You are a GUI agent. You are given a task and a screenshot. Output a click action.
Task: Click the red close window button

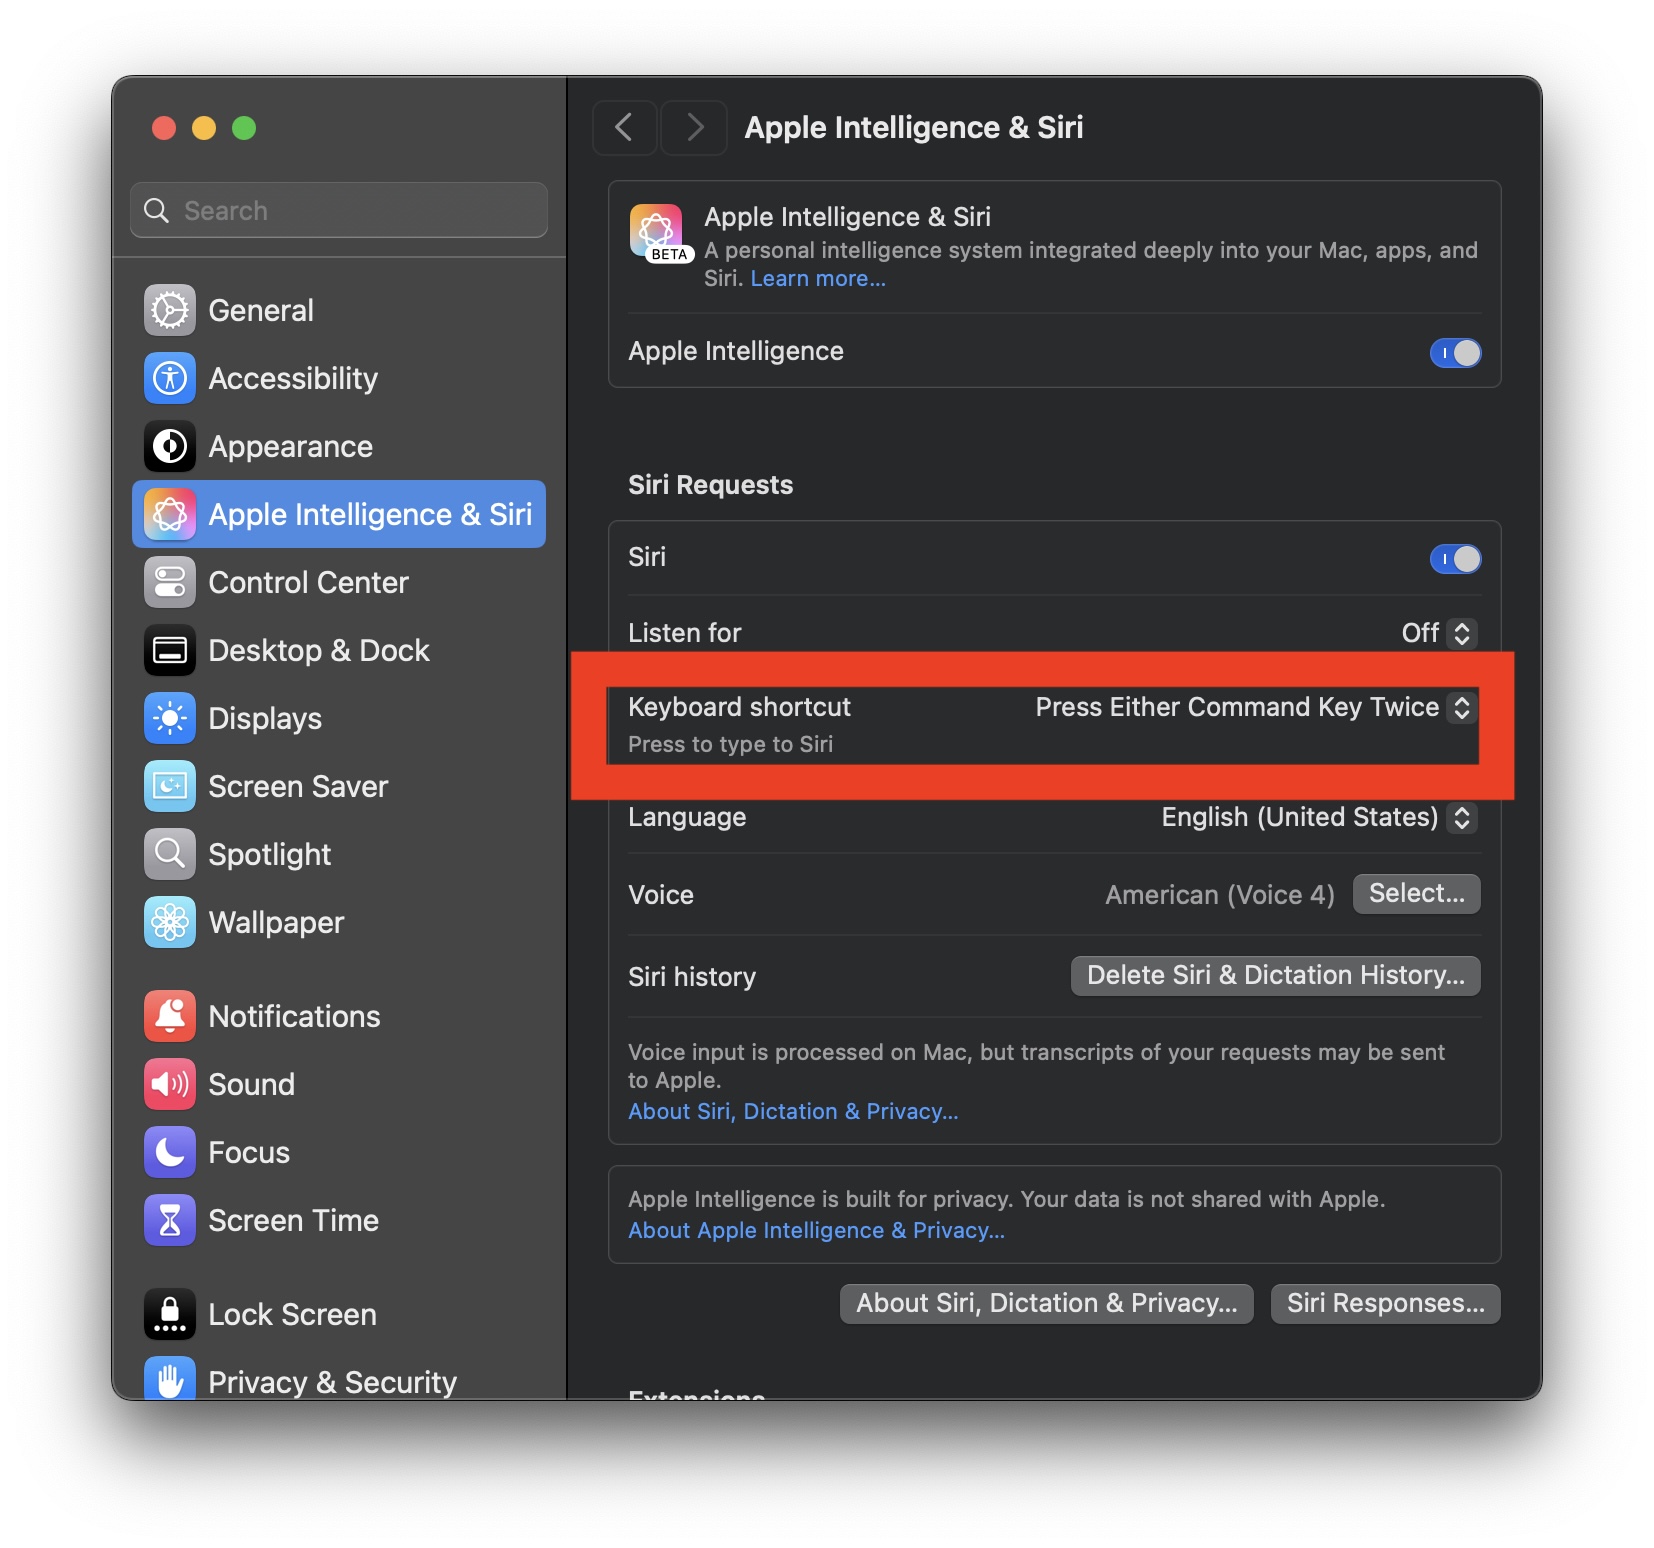click(x=164, y=128)
